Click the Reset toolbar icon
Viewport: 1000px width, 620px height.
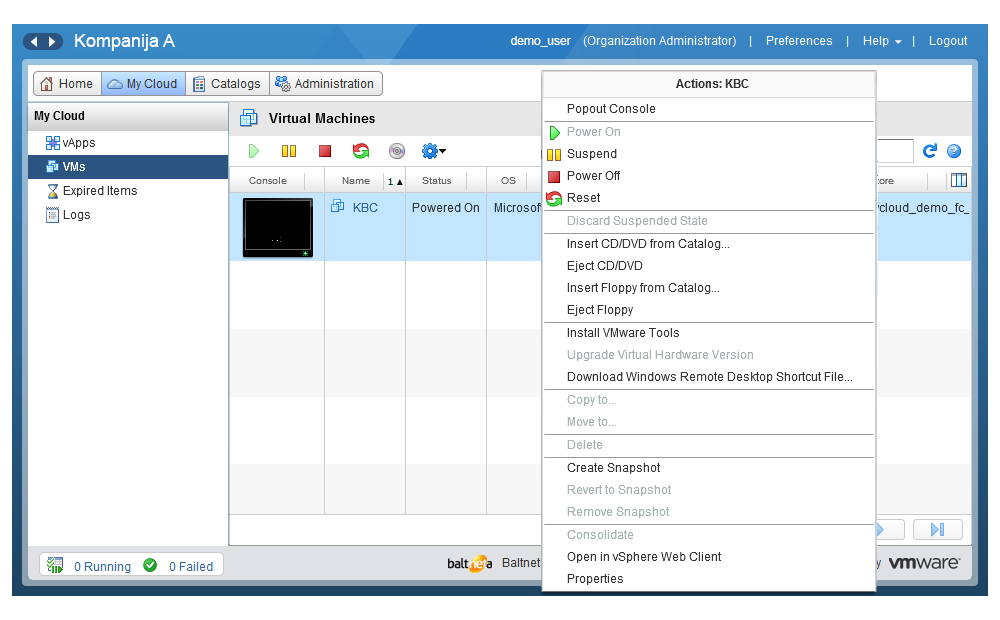click(361, 151)
